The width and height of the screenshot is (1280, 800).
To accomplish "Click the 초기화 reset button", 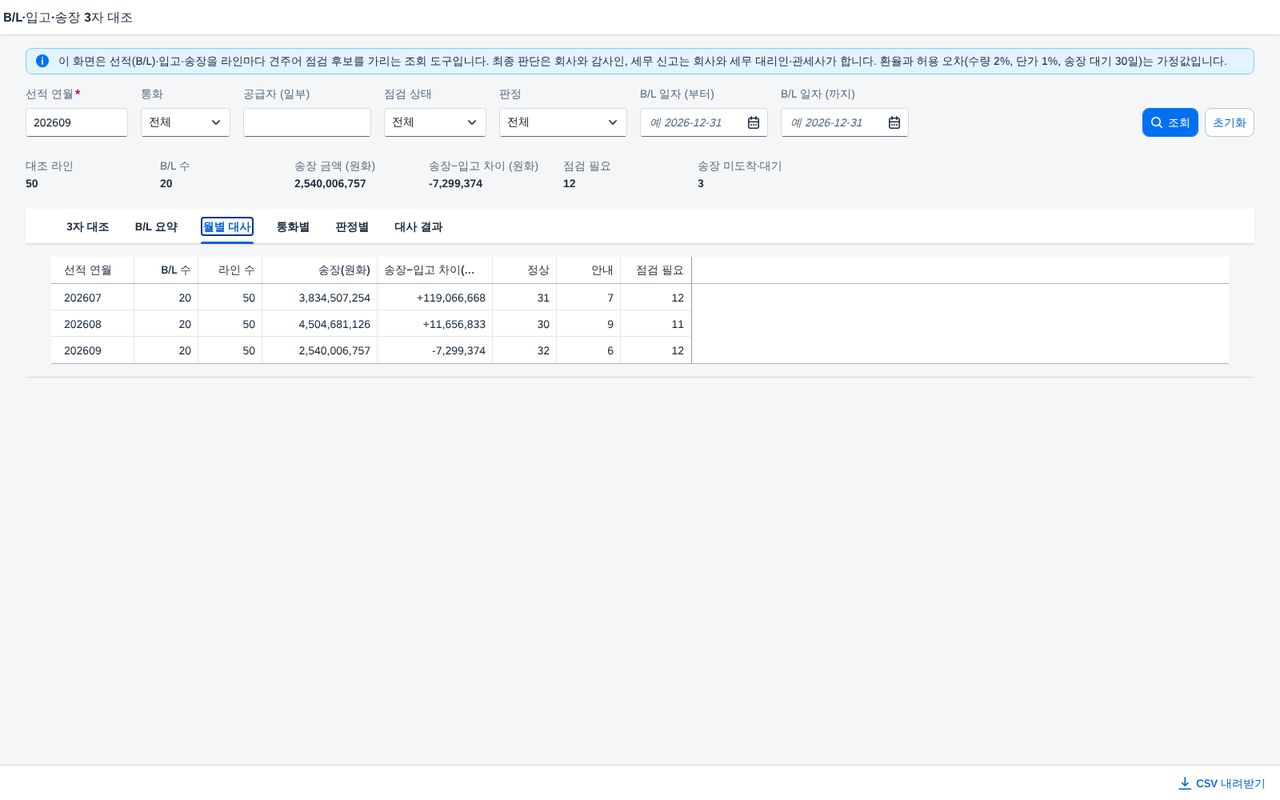I will 1229,122.
